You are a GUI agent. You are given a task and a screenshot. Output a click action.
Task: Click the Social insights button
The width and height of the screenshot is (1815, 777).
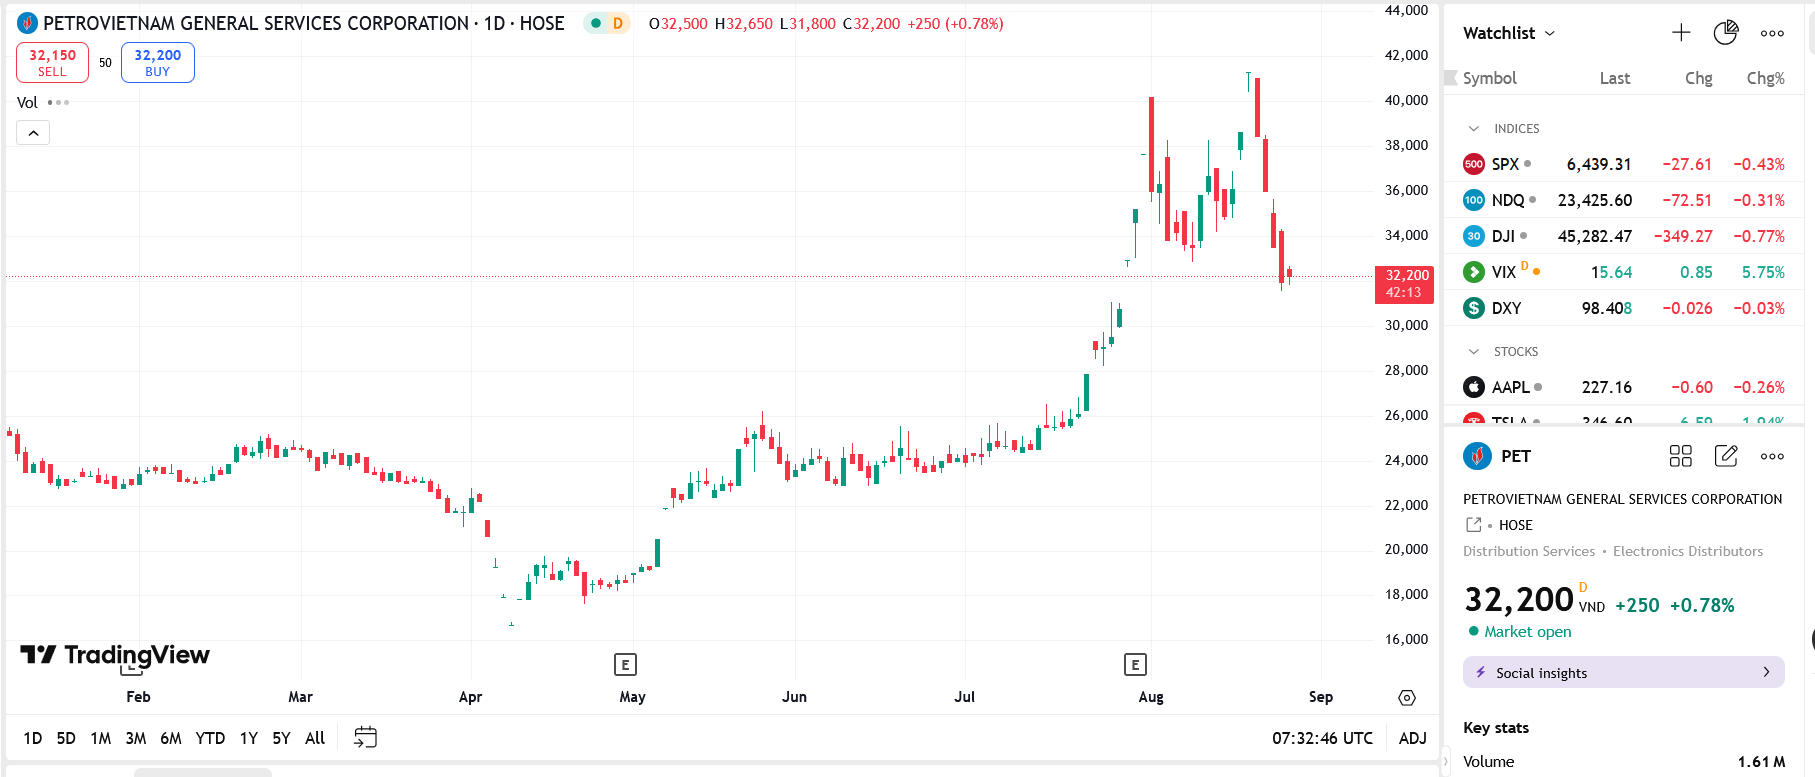pyautogui.click(x=1624, y=672)
